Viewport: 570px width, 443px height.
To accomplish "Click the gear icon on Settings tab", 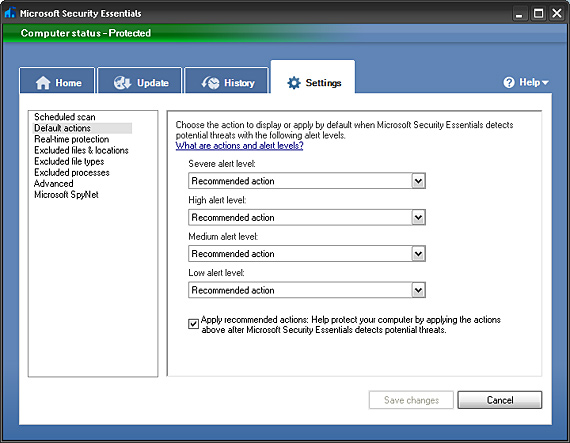I will [294, 83].
